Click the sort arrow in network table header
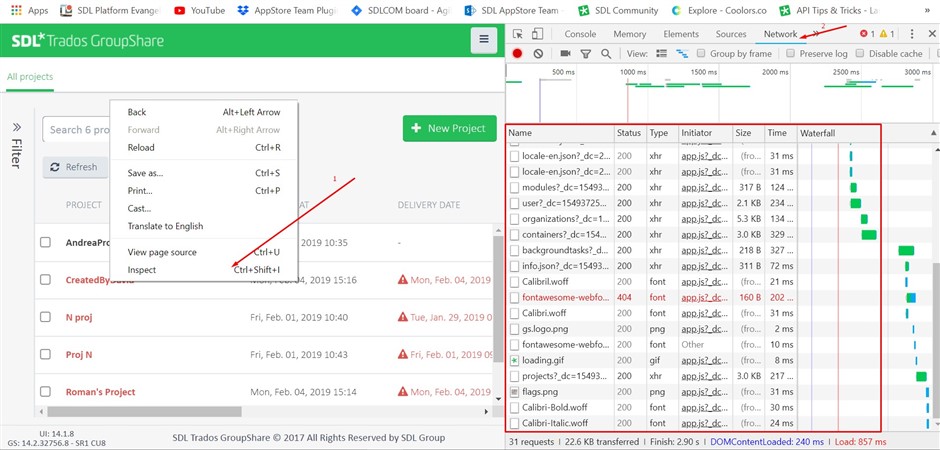 click(x=933, y=132)
